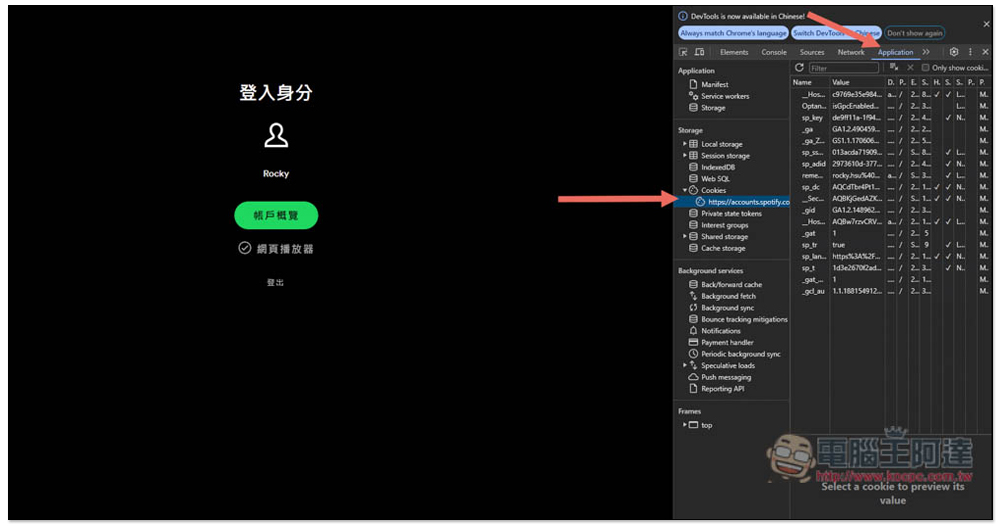The width and height of the screenshot is (1000, 526).
Task: Select the sp_dc cookie row
Action: click(890, 187)
